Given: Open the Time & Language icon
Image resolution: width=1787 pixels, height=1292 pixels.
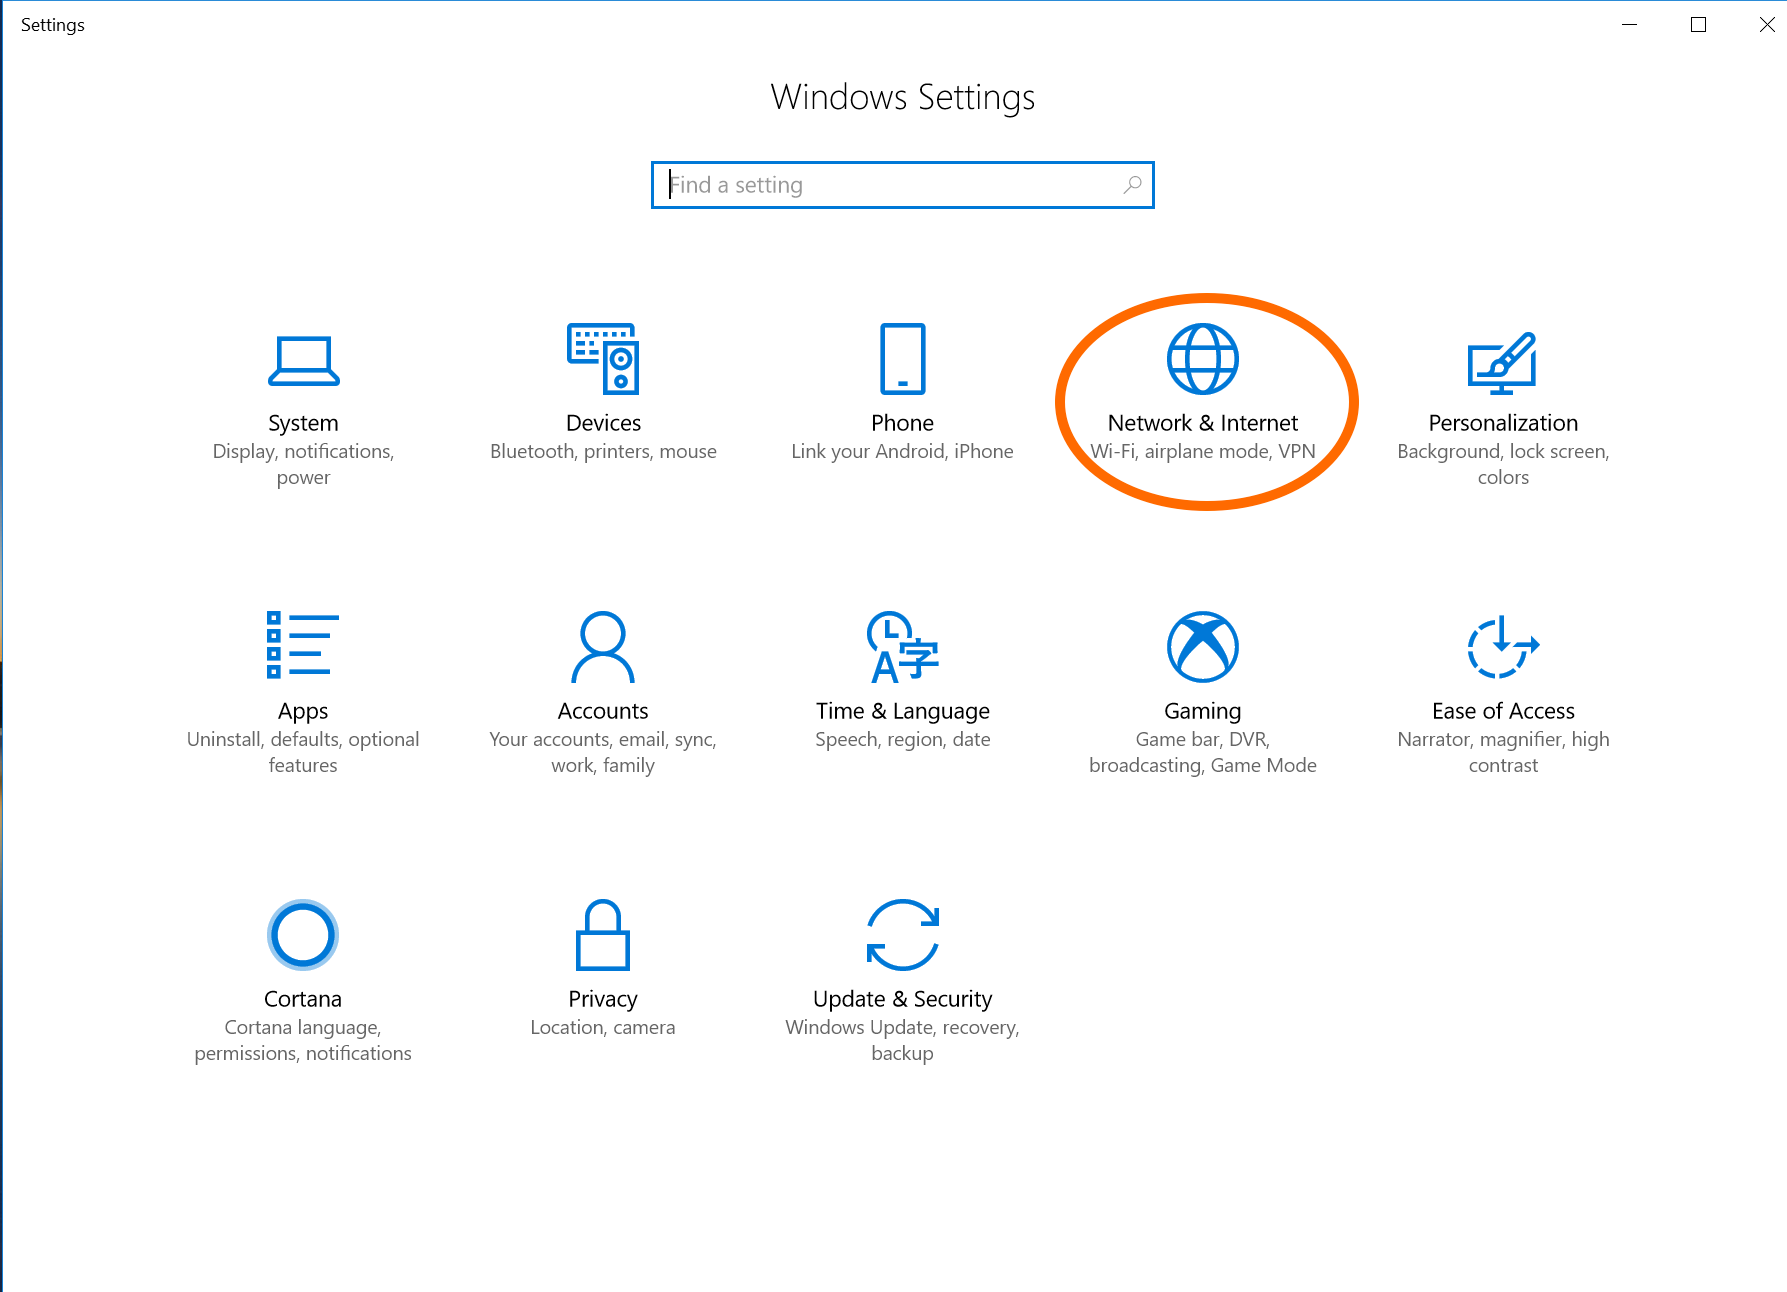Looking at the screenshot, I should [902, 647].
